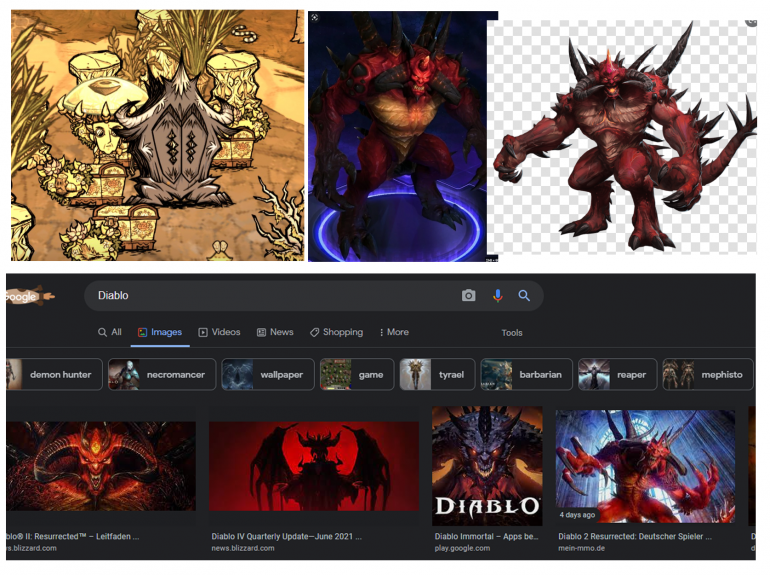Open the Diablo IV winged silhouette image
This screenshot has width=770, height=575.
tap(314, 466)
